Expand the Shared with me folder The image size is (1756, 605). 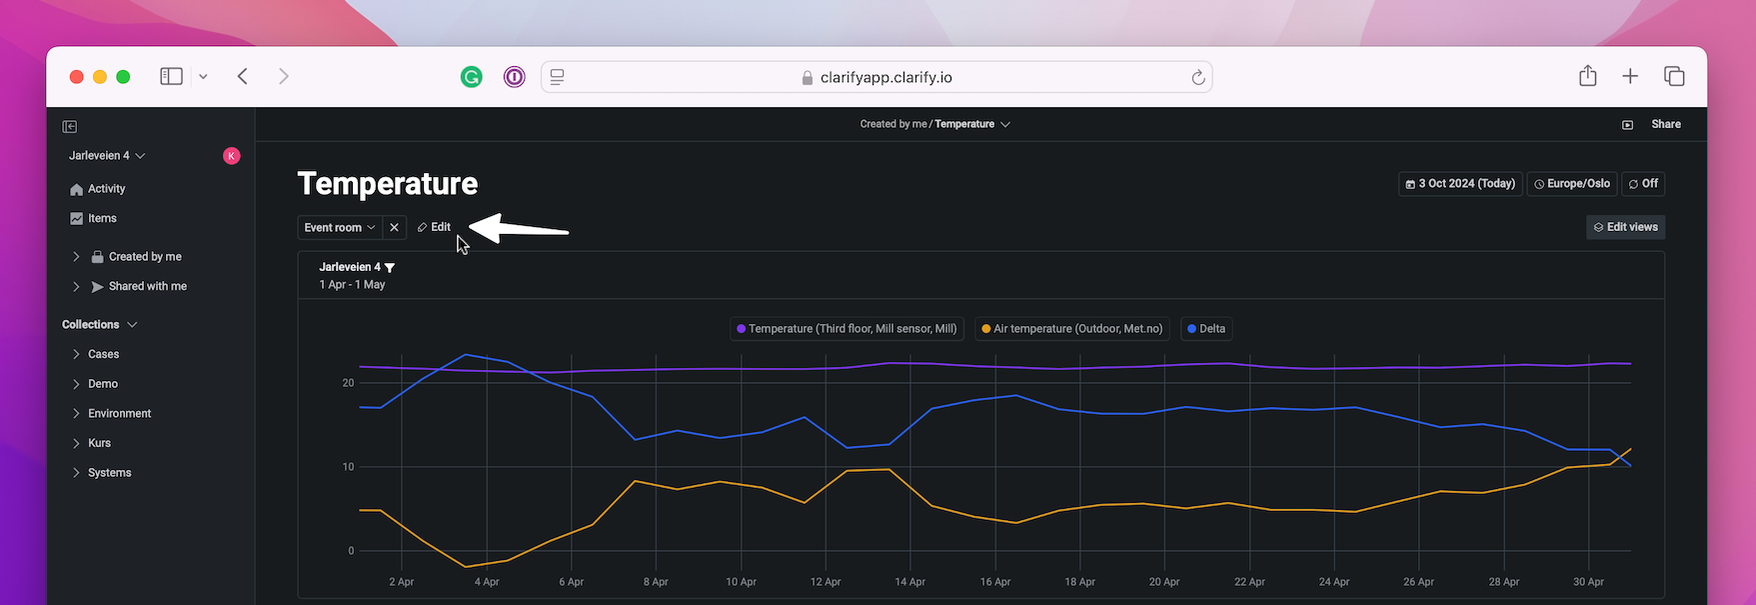[x=76, y=287]
